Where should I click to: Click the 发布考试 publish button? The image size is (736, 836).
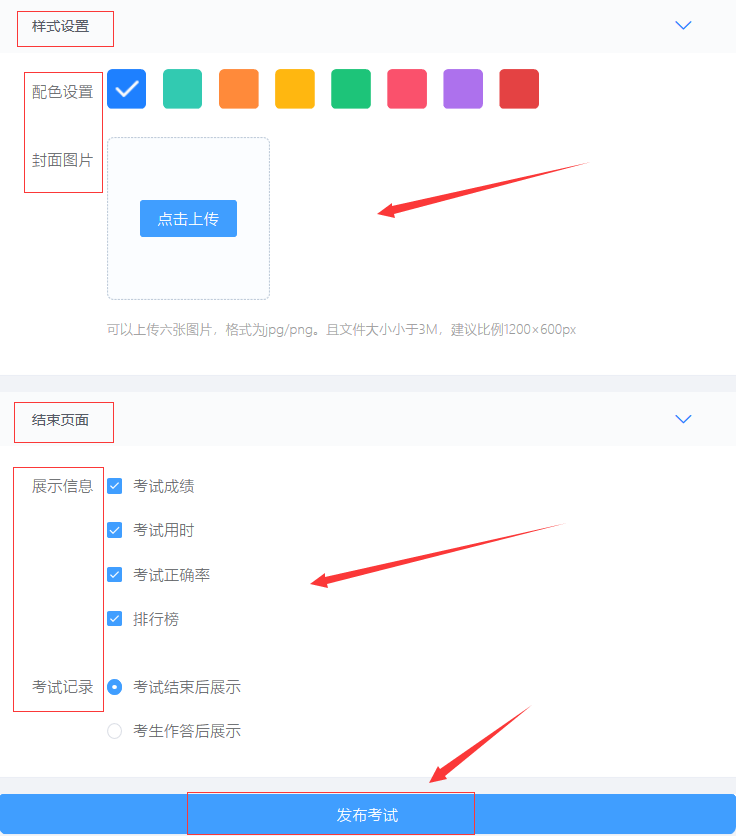(x=367, y=815)
